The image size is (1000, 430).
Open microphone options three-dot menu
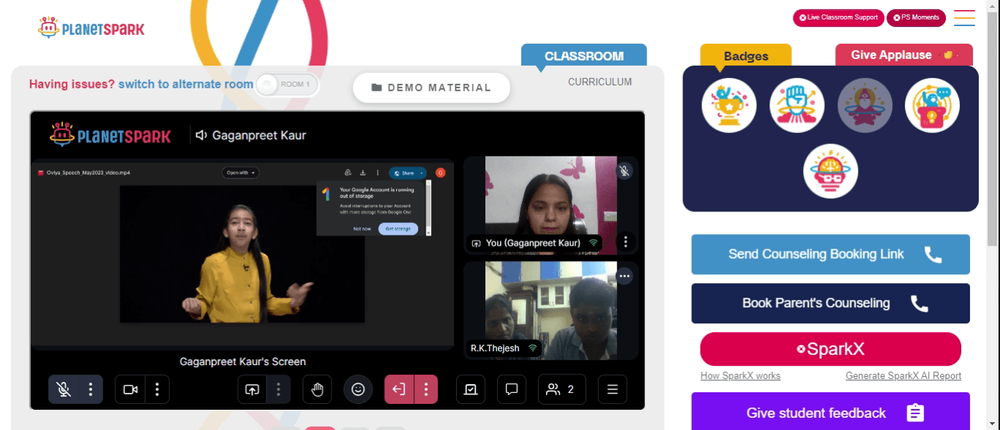point(91,389)
